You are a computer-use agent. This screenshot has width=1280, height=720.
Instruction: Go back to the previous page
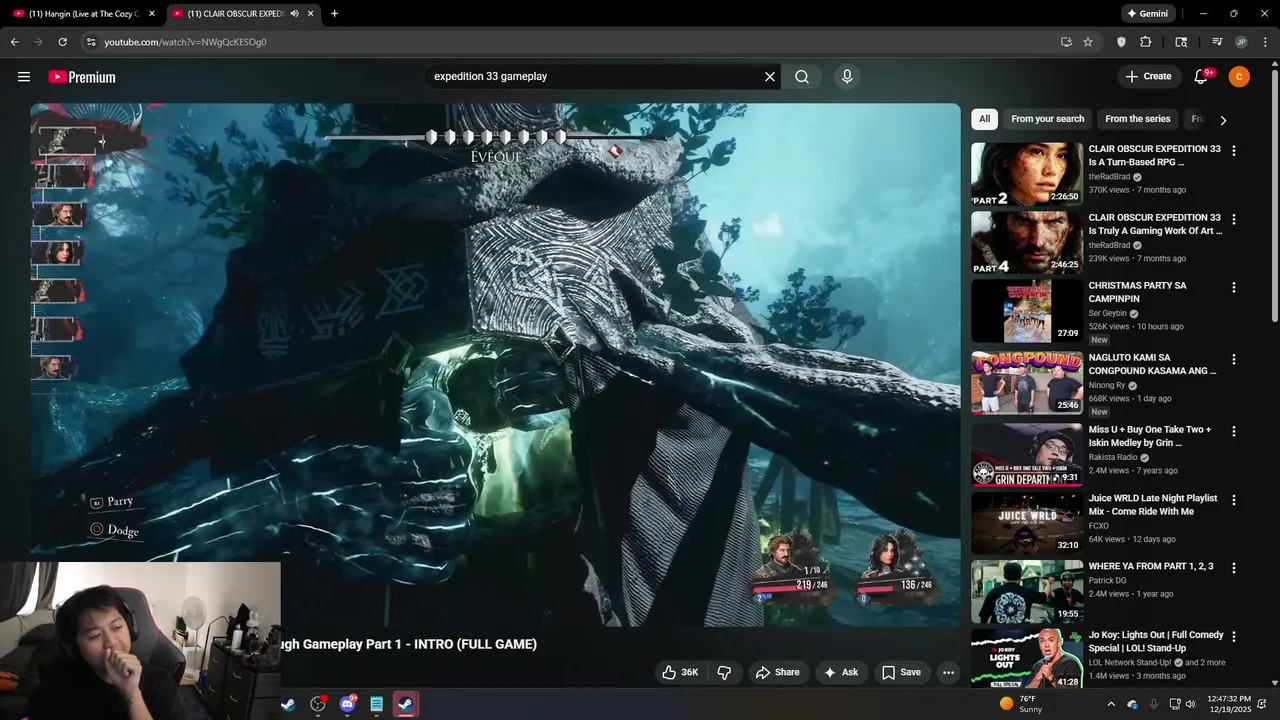click(x=14, y=42)
